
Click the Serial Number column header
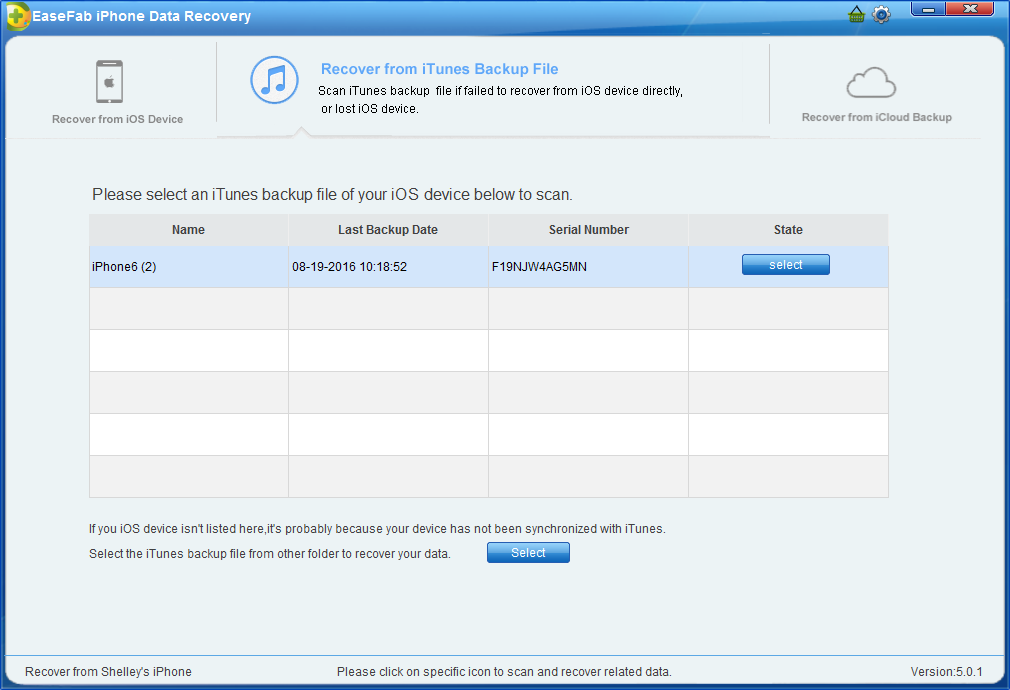[589, 230]
